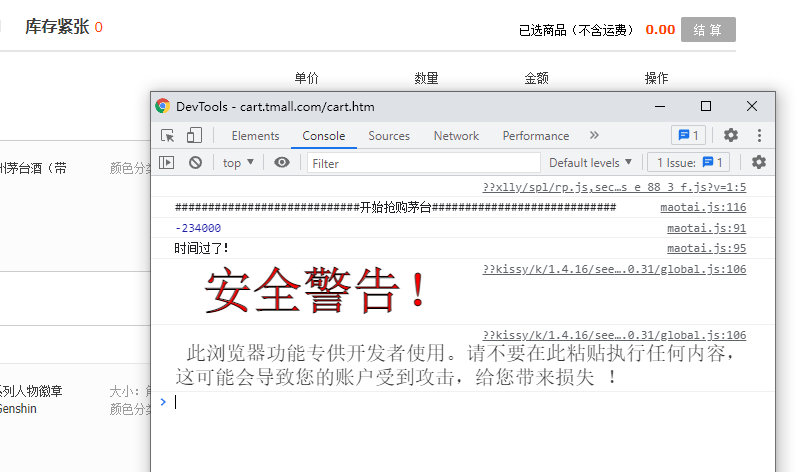Open rp.js source link at top

614,187
